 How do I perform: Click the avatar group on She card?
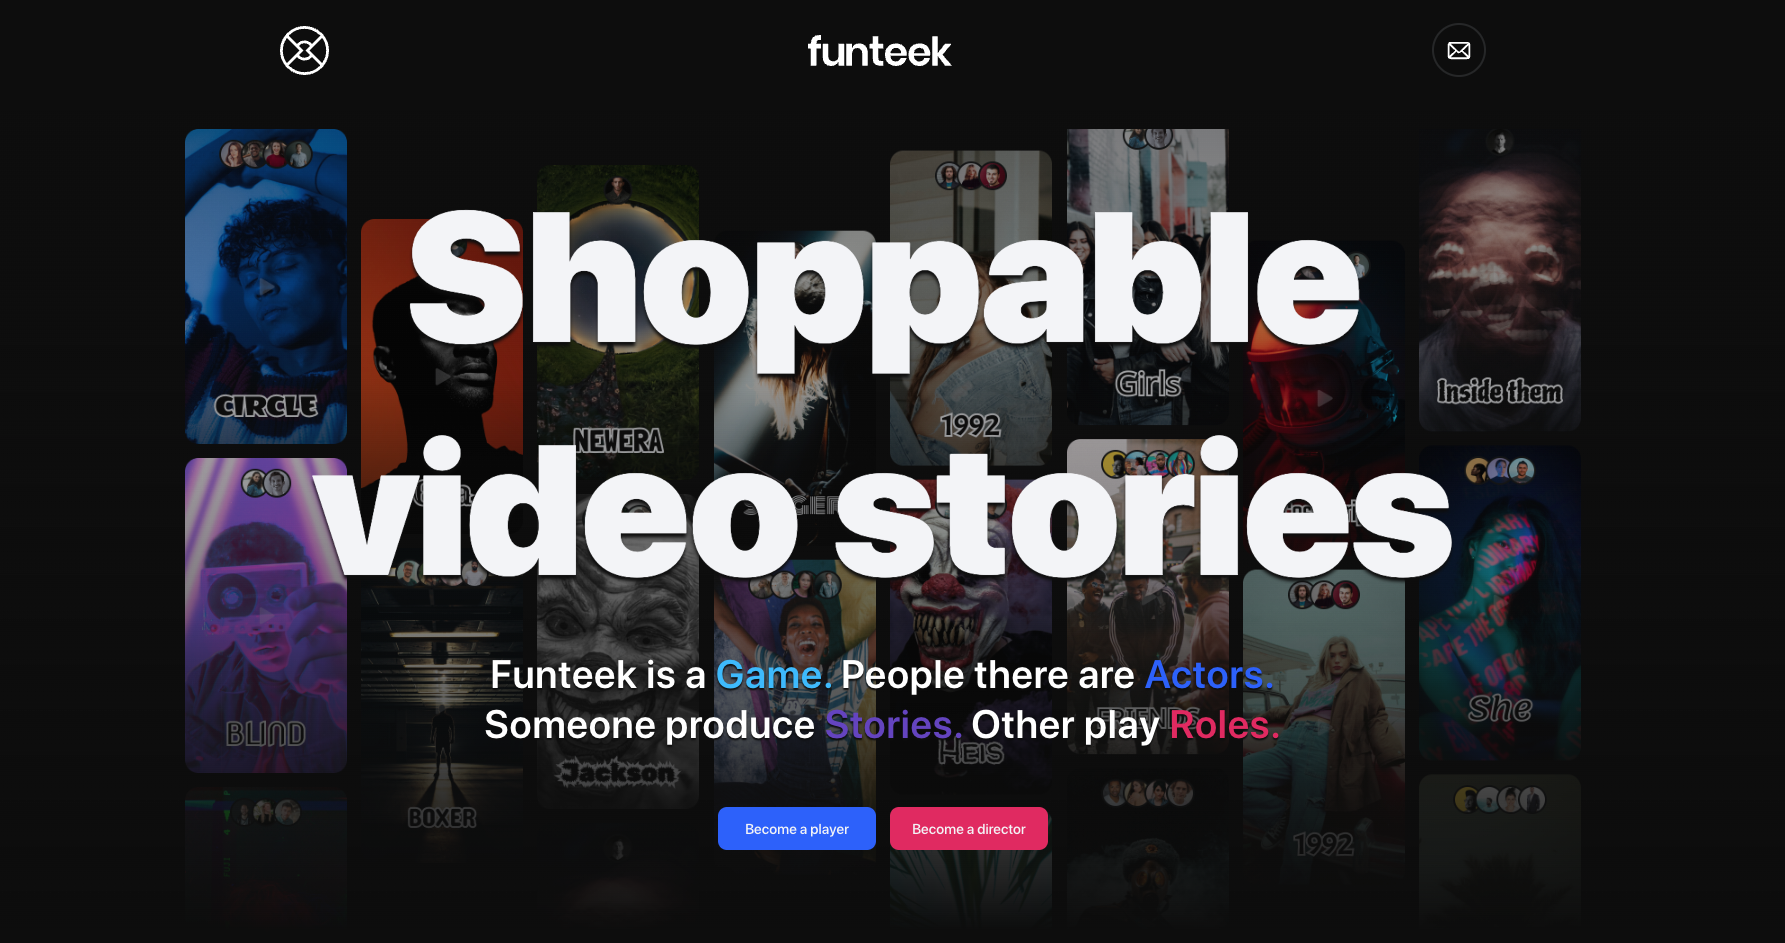pyautogui.click(x=1499, y=470)
